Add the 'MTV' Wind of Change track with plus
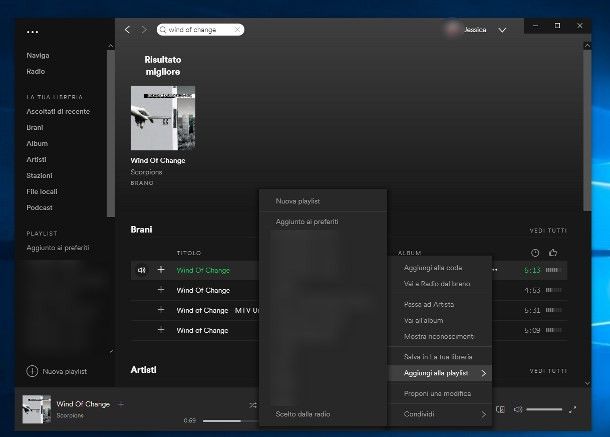The width and height of the screenshot is (610, 437). [x=161, y=310]
